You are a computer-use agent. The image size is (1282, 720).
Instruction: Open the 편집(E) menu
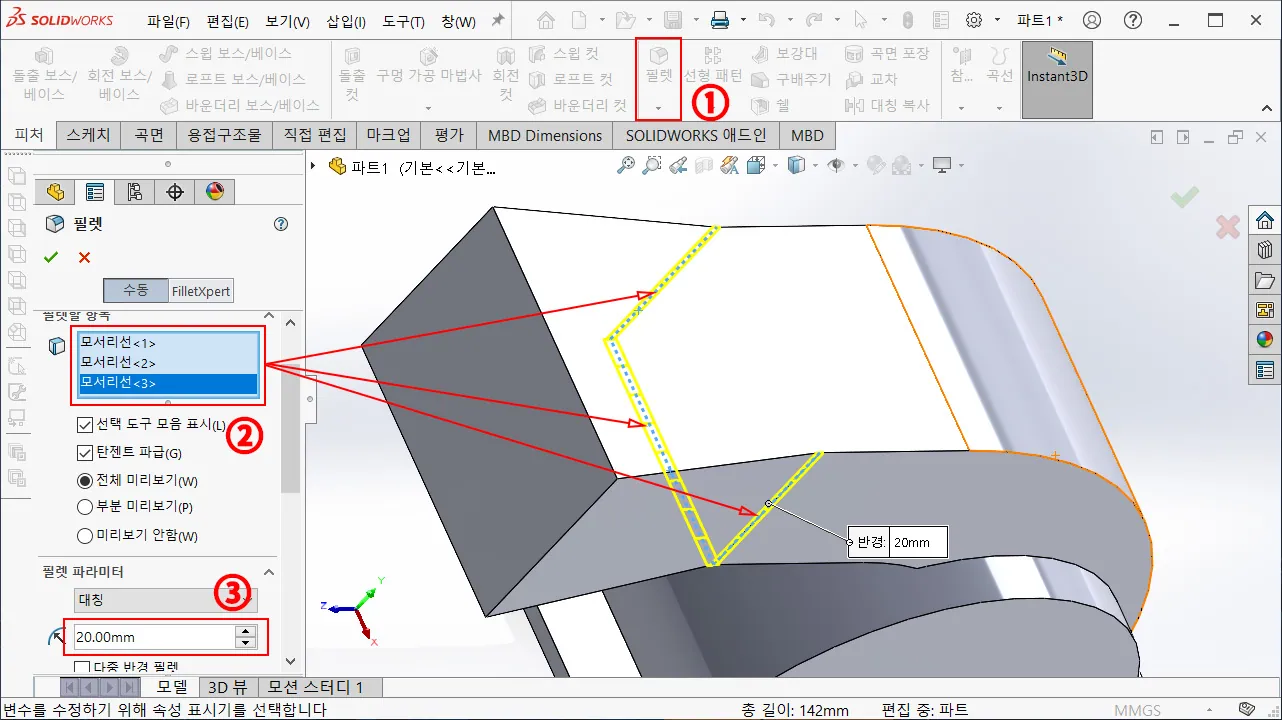coord(228,22)
